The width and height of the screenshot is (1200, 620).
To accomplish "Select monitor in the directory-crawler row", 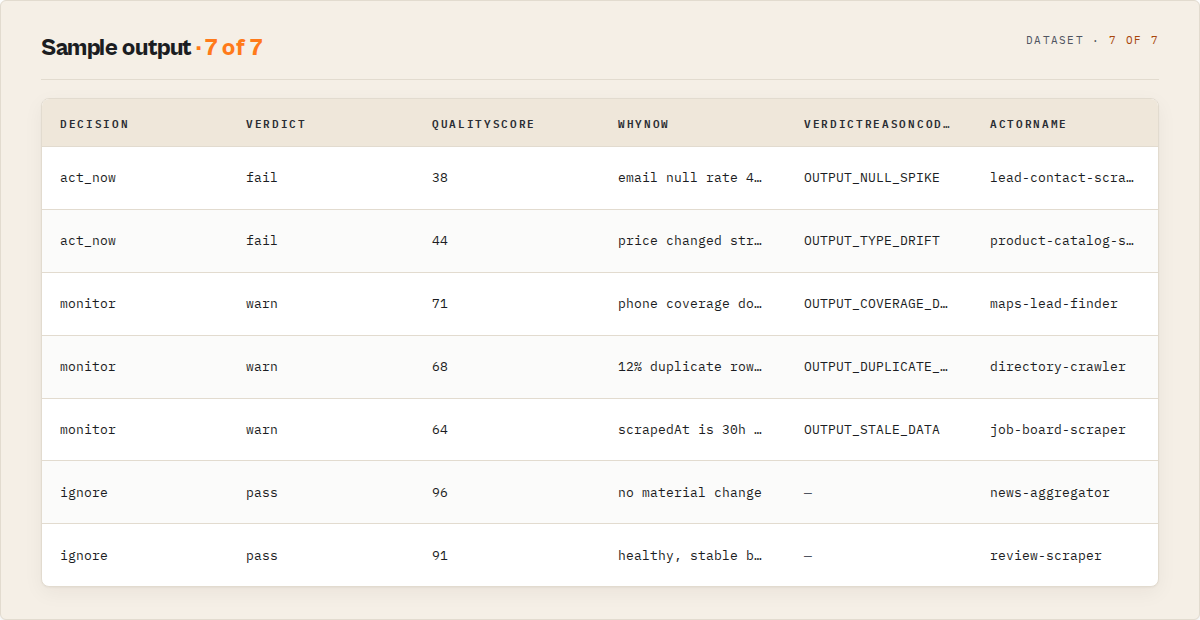I will (x=88, y=367).
